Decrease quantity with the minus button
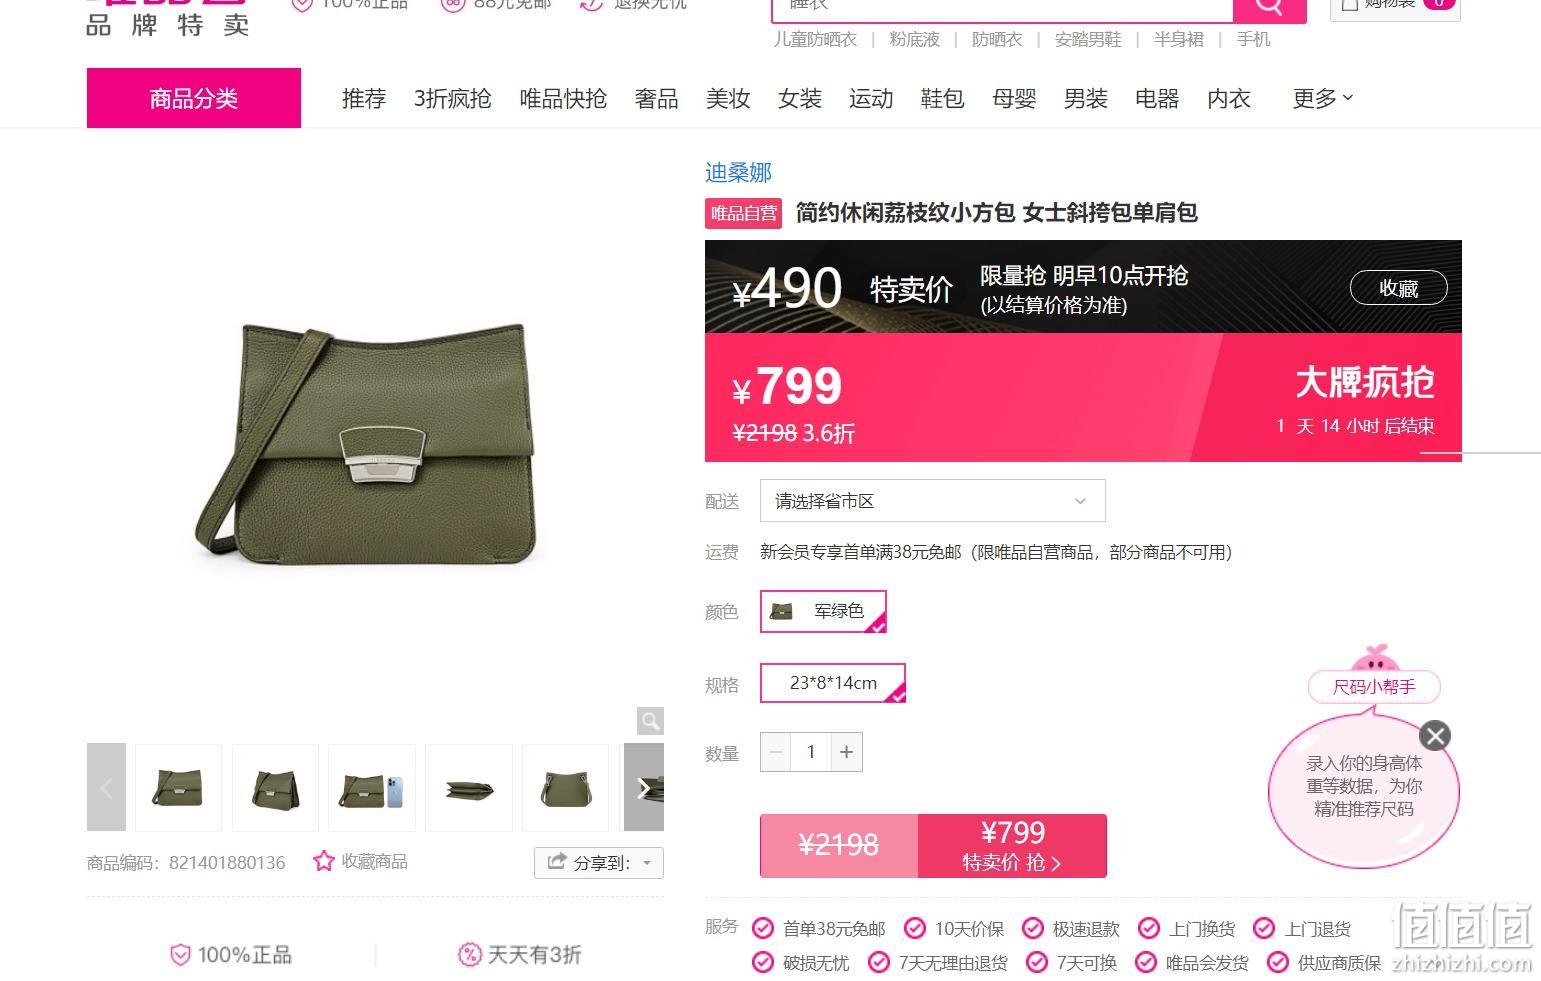 coord(776,752)
